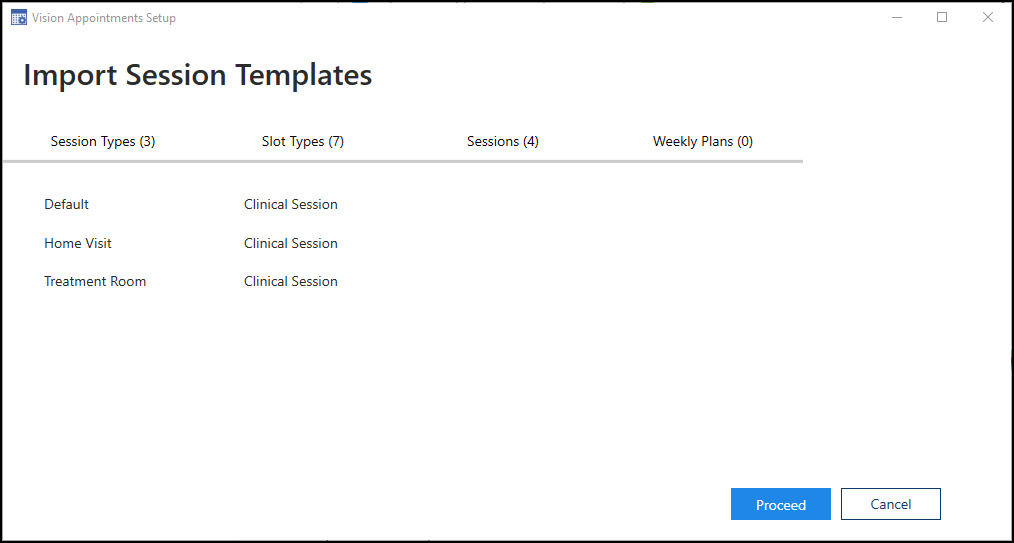Click Clinical Session beside Home Visit
The image size is (1014, 543).
click(291, 244)
